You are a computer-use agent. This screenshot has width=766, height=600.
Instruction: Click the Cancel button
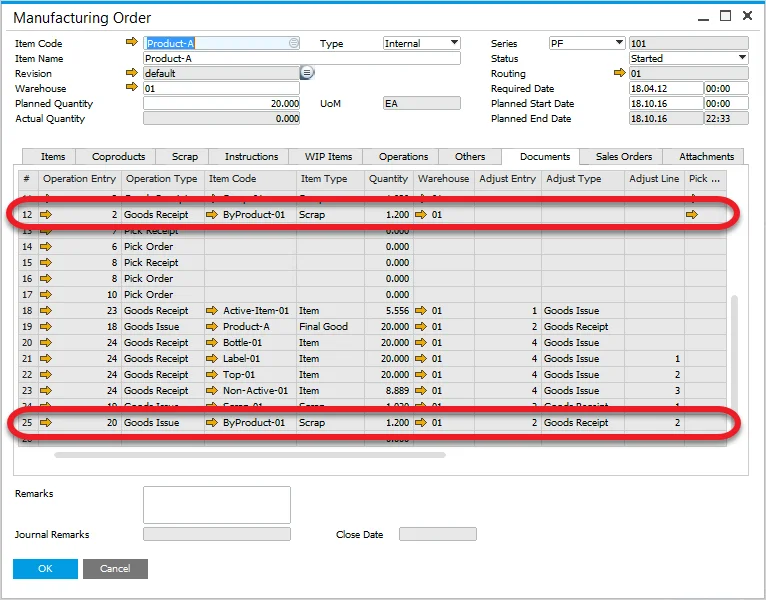pos(115,568)
